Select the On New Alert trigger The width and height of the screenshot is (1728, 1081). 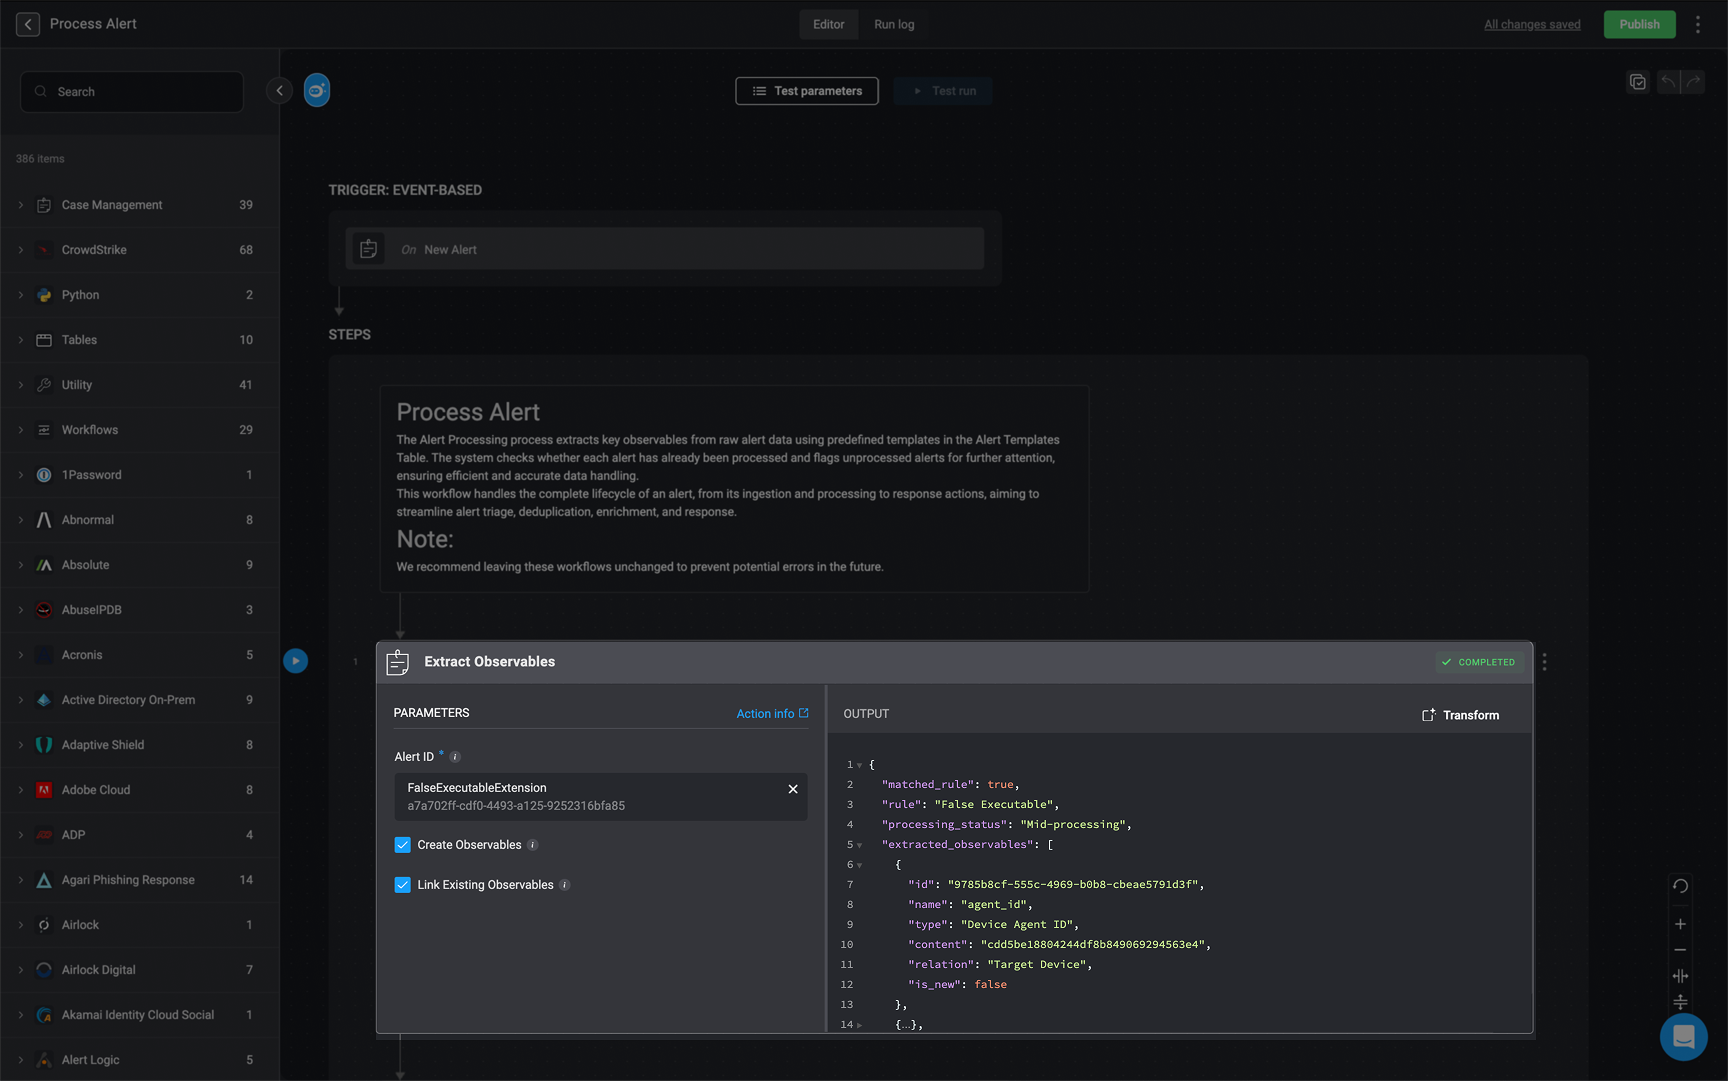click(665, 249)
